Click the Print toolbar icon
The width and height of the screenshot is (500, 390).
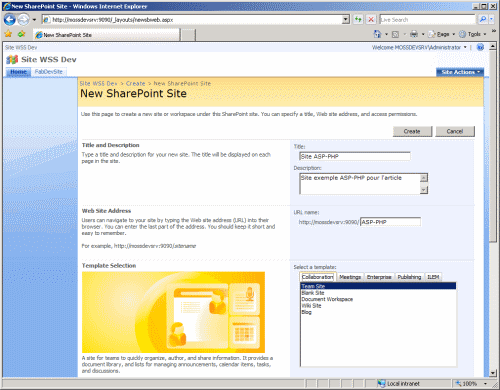click(414, 34)
